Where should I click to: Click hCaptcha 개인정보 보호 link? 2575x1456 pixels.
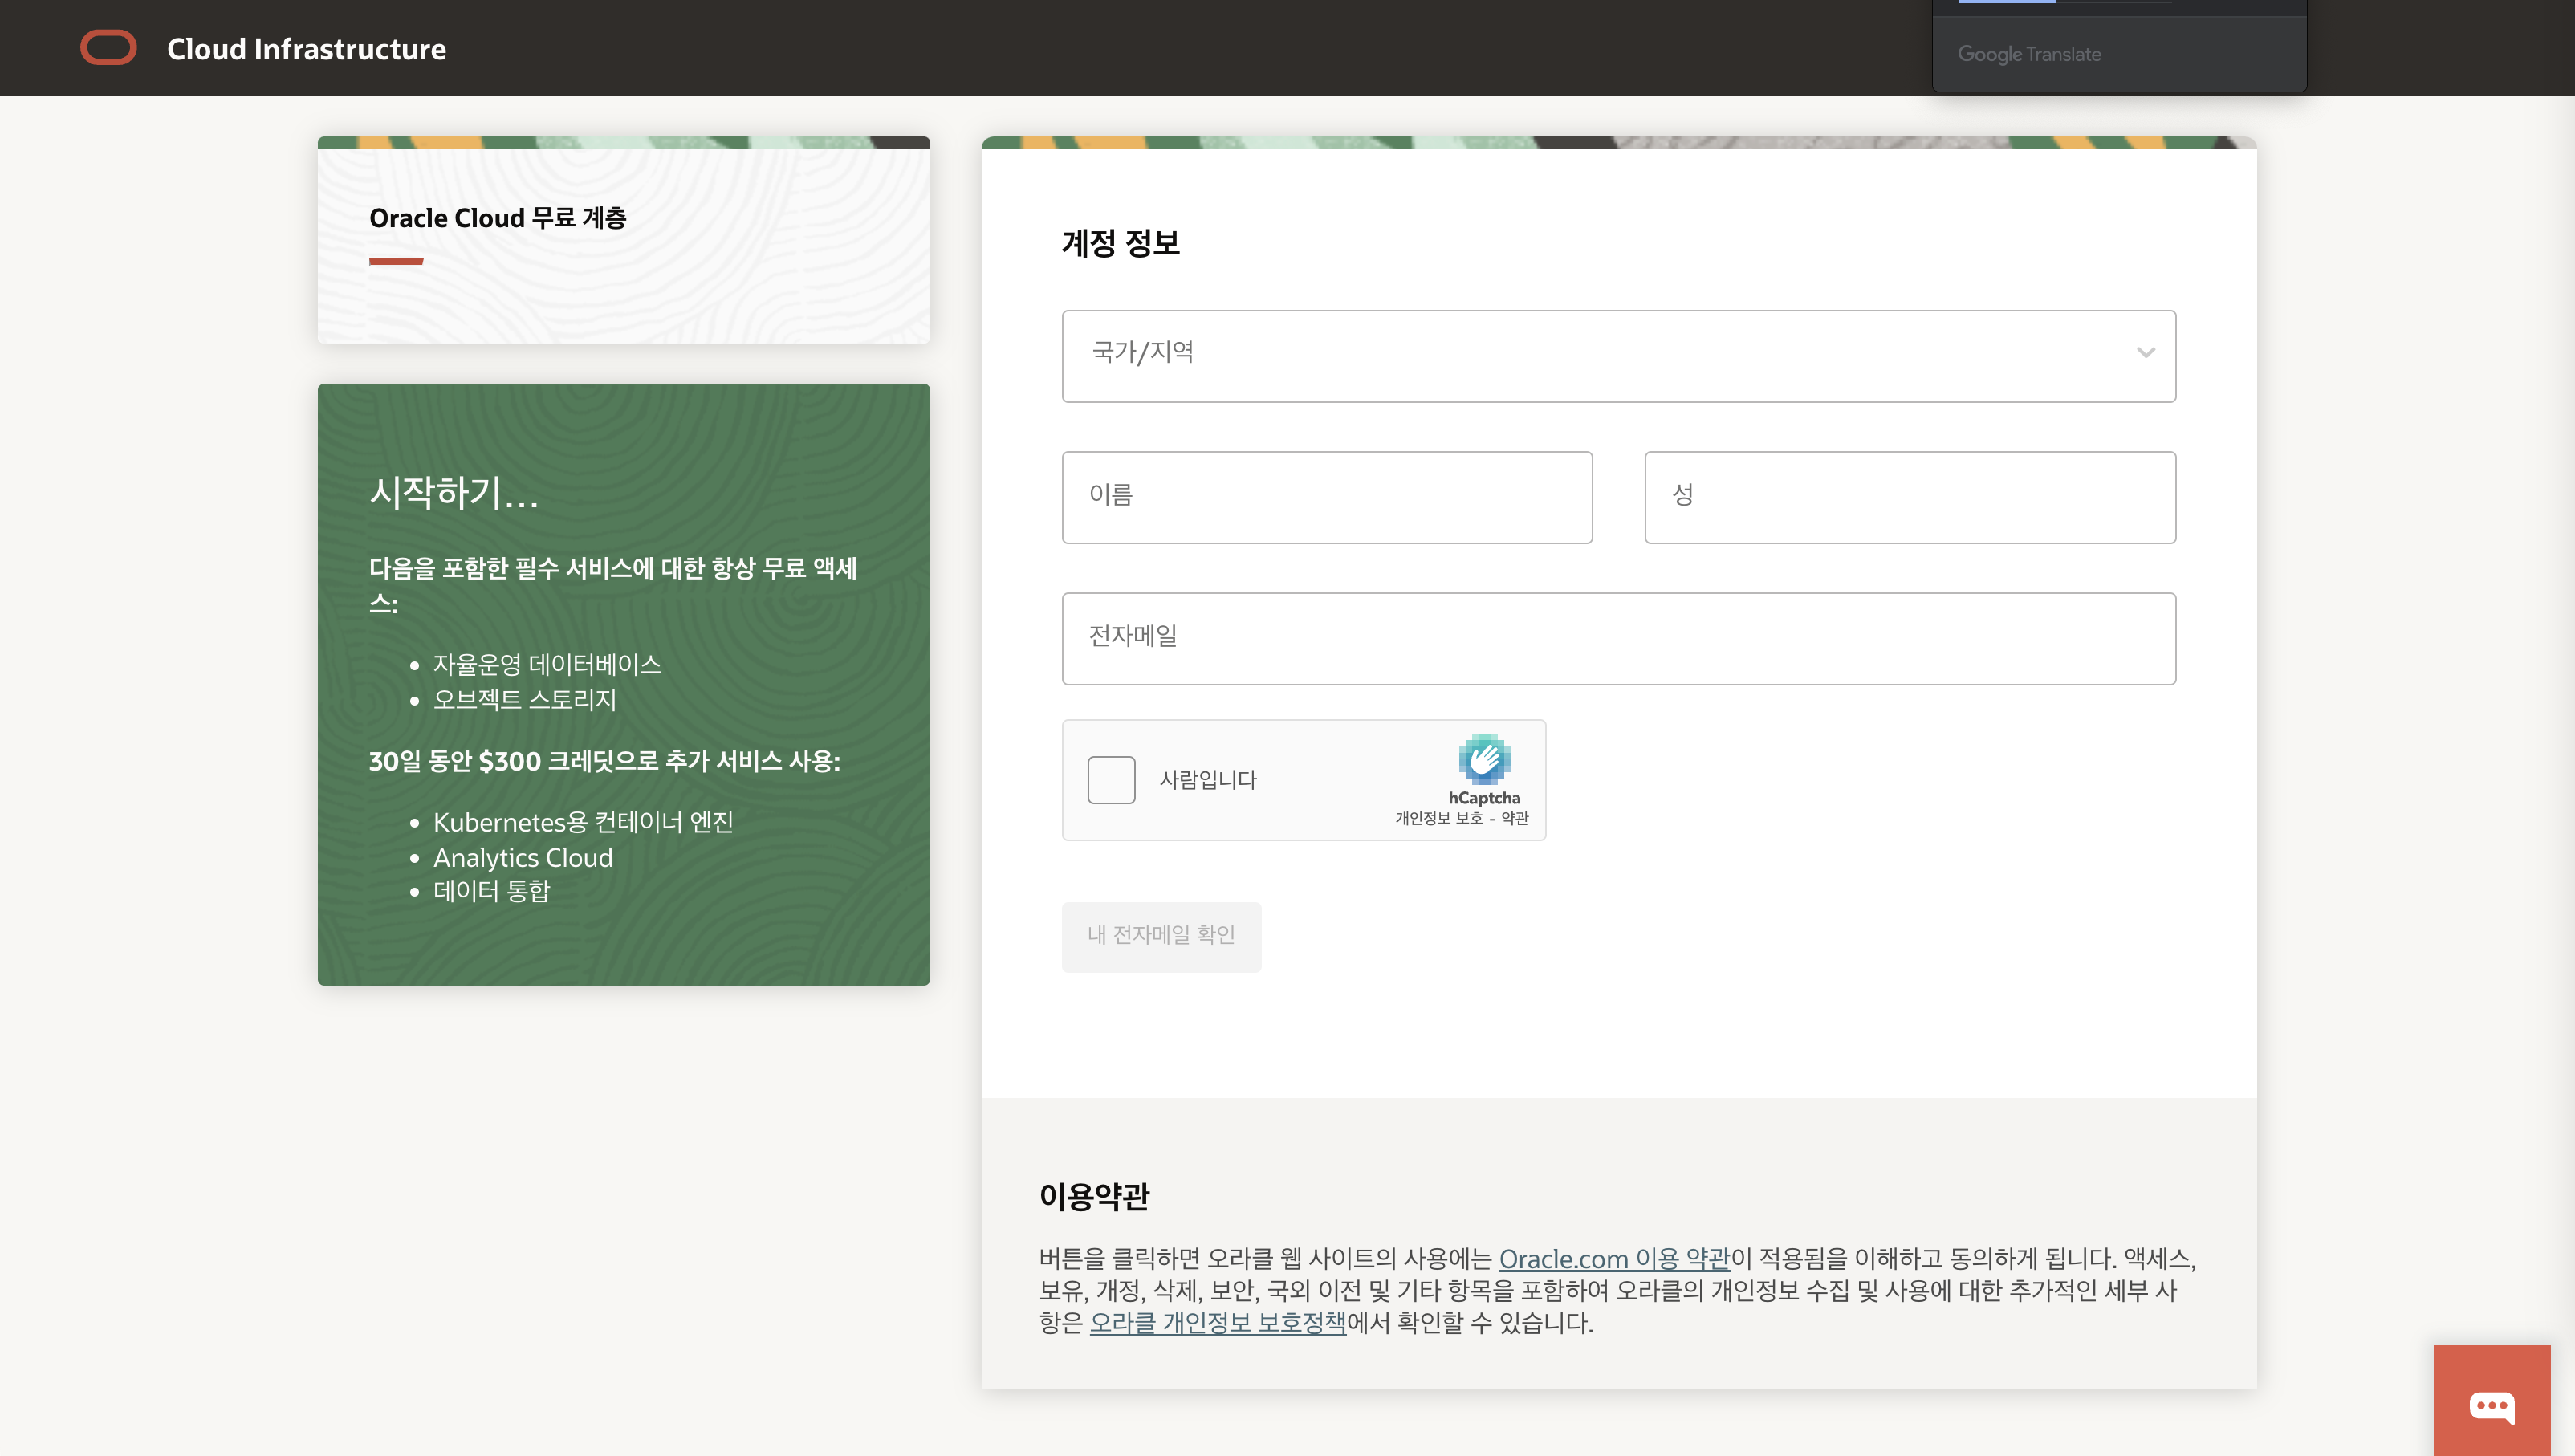click(1439, 818)
